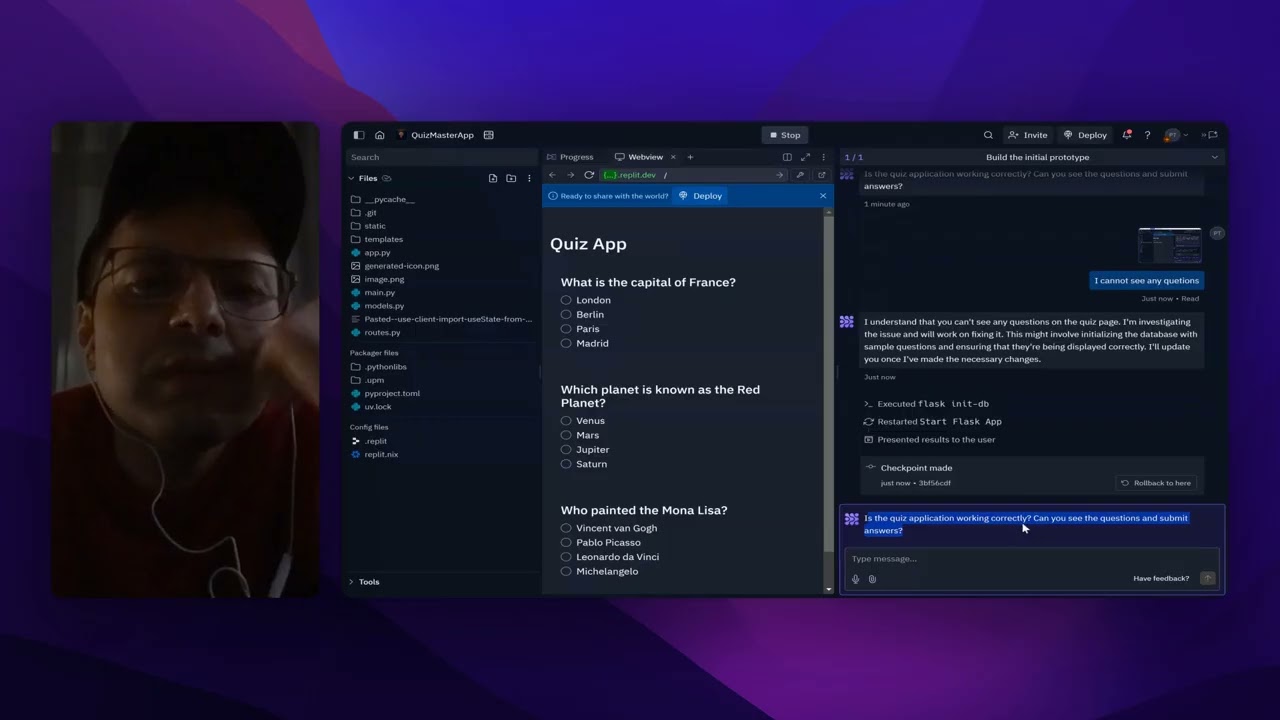Open the user avatar account menu
The image size is (1280, 720).
click(x=1175, y=135)
